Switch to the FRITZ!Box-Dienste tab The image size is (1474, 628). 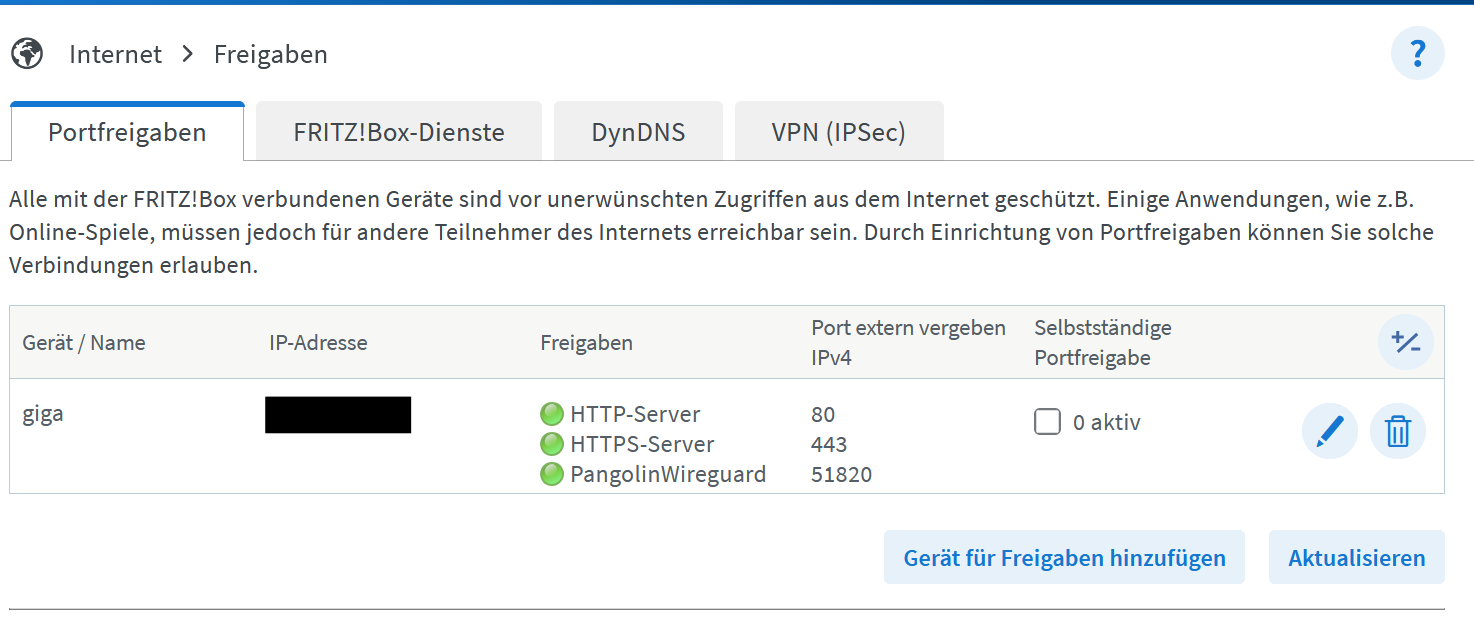pos(398,132)
